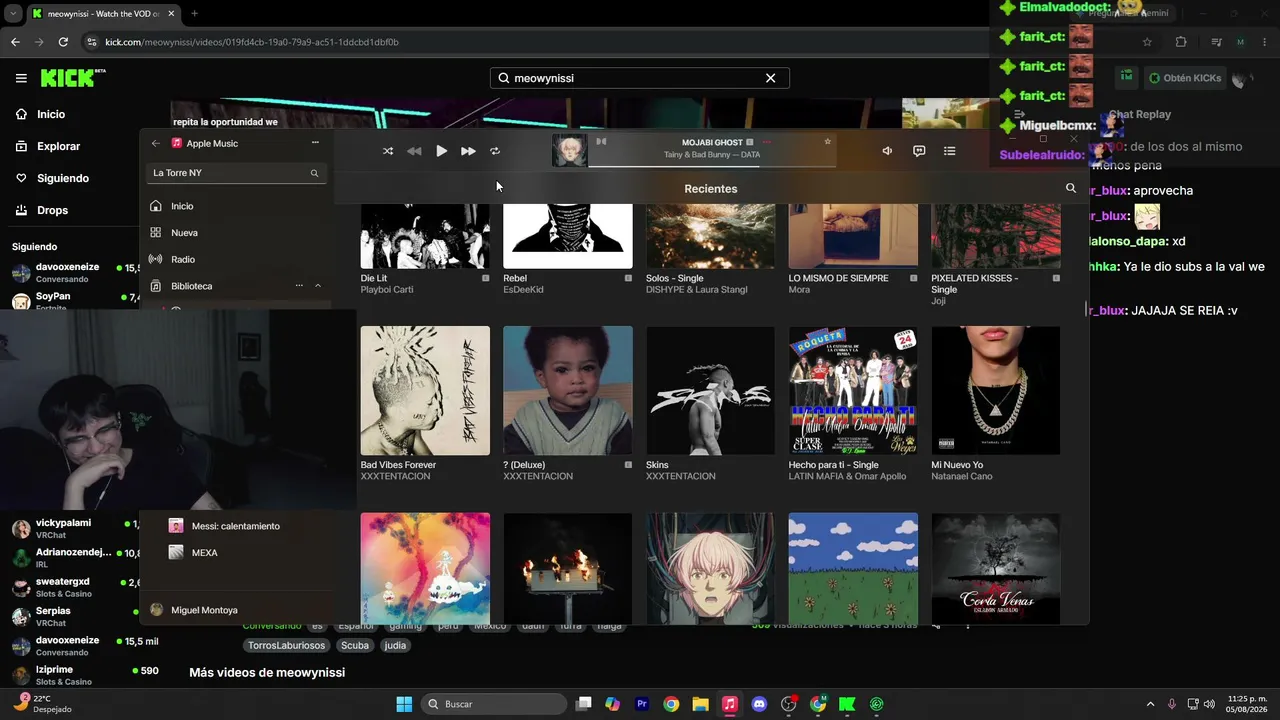
Task: Open Iziprime channel in the following list
Action: click(x=84, y=674)
